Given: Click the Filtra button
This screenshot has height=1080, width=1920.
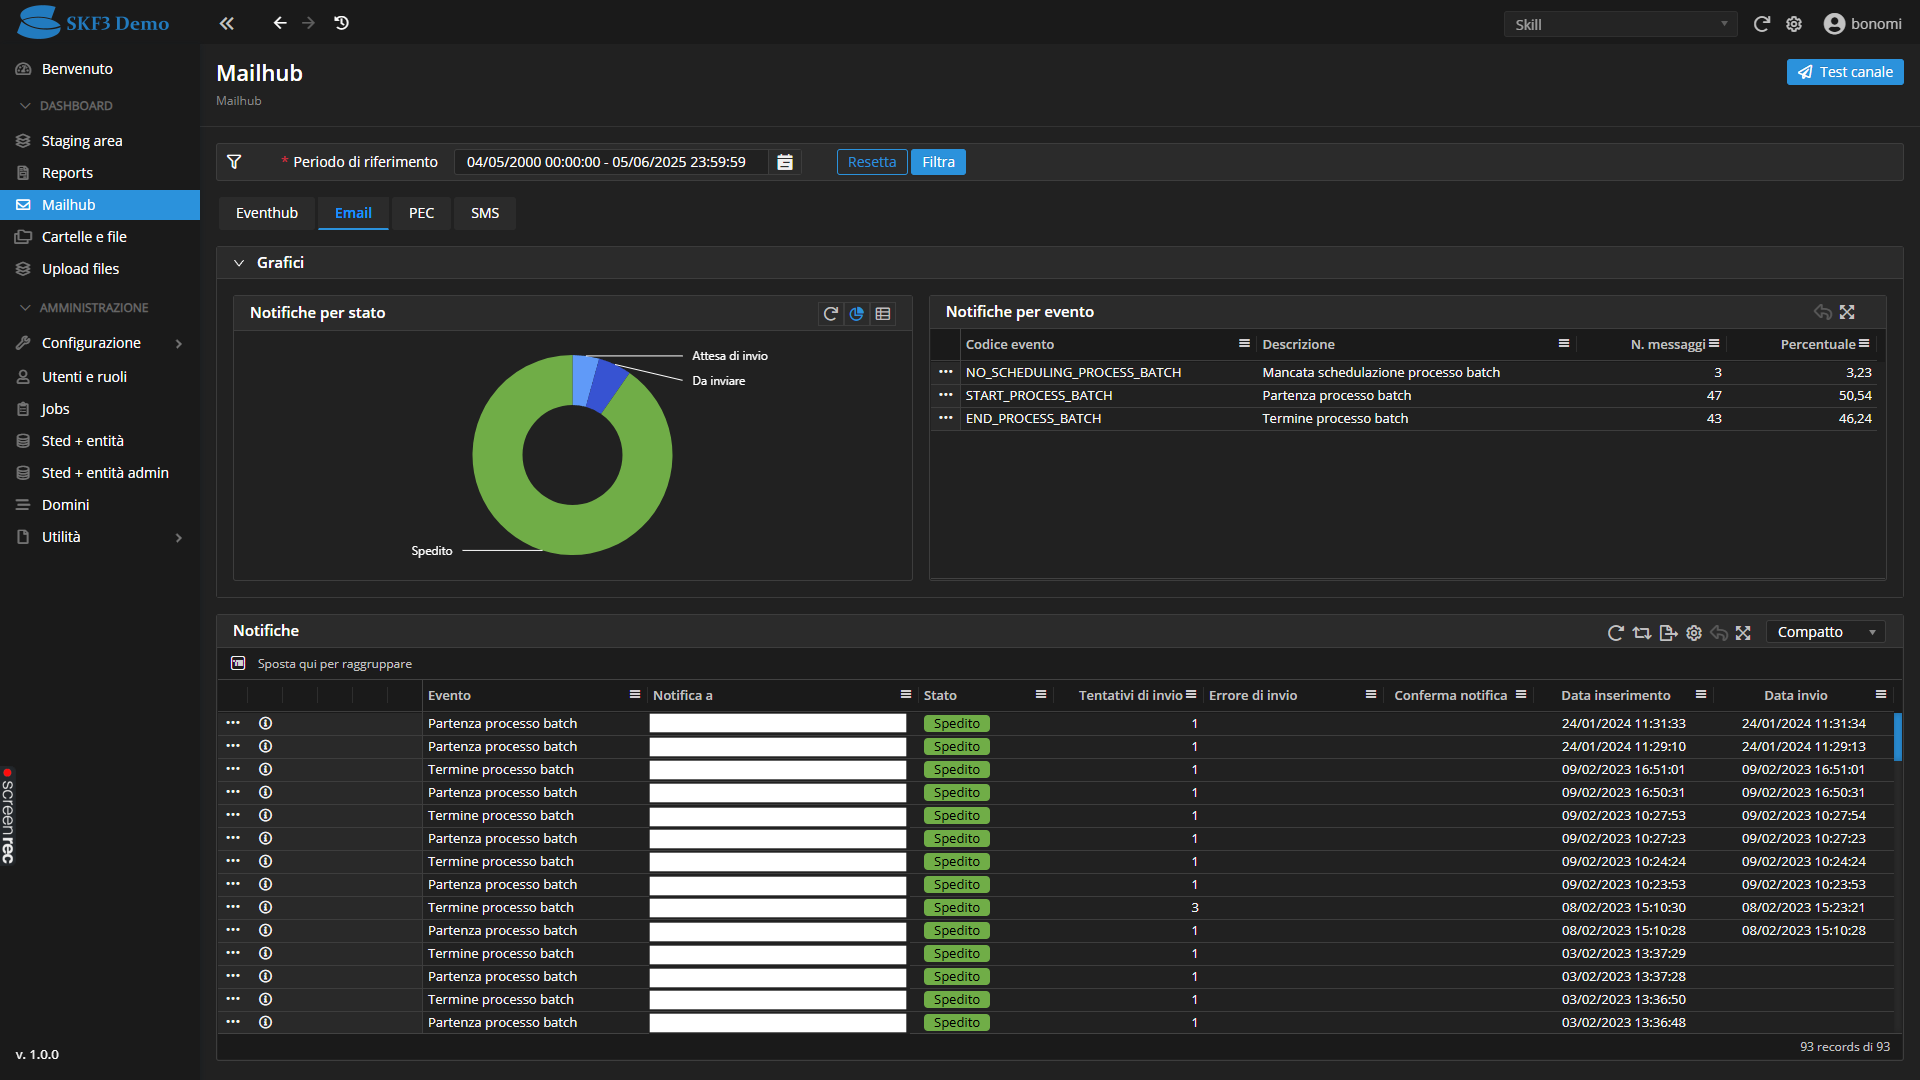Looking at the screenshot, I should [938, 162].
